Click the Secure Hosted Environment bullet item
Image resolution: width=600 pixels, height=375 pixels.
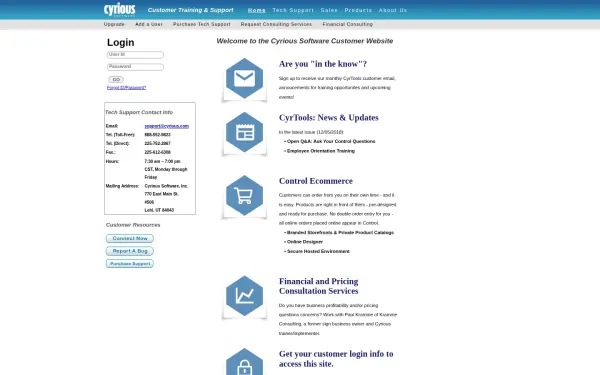[x=318, y=251]
